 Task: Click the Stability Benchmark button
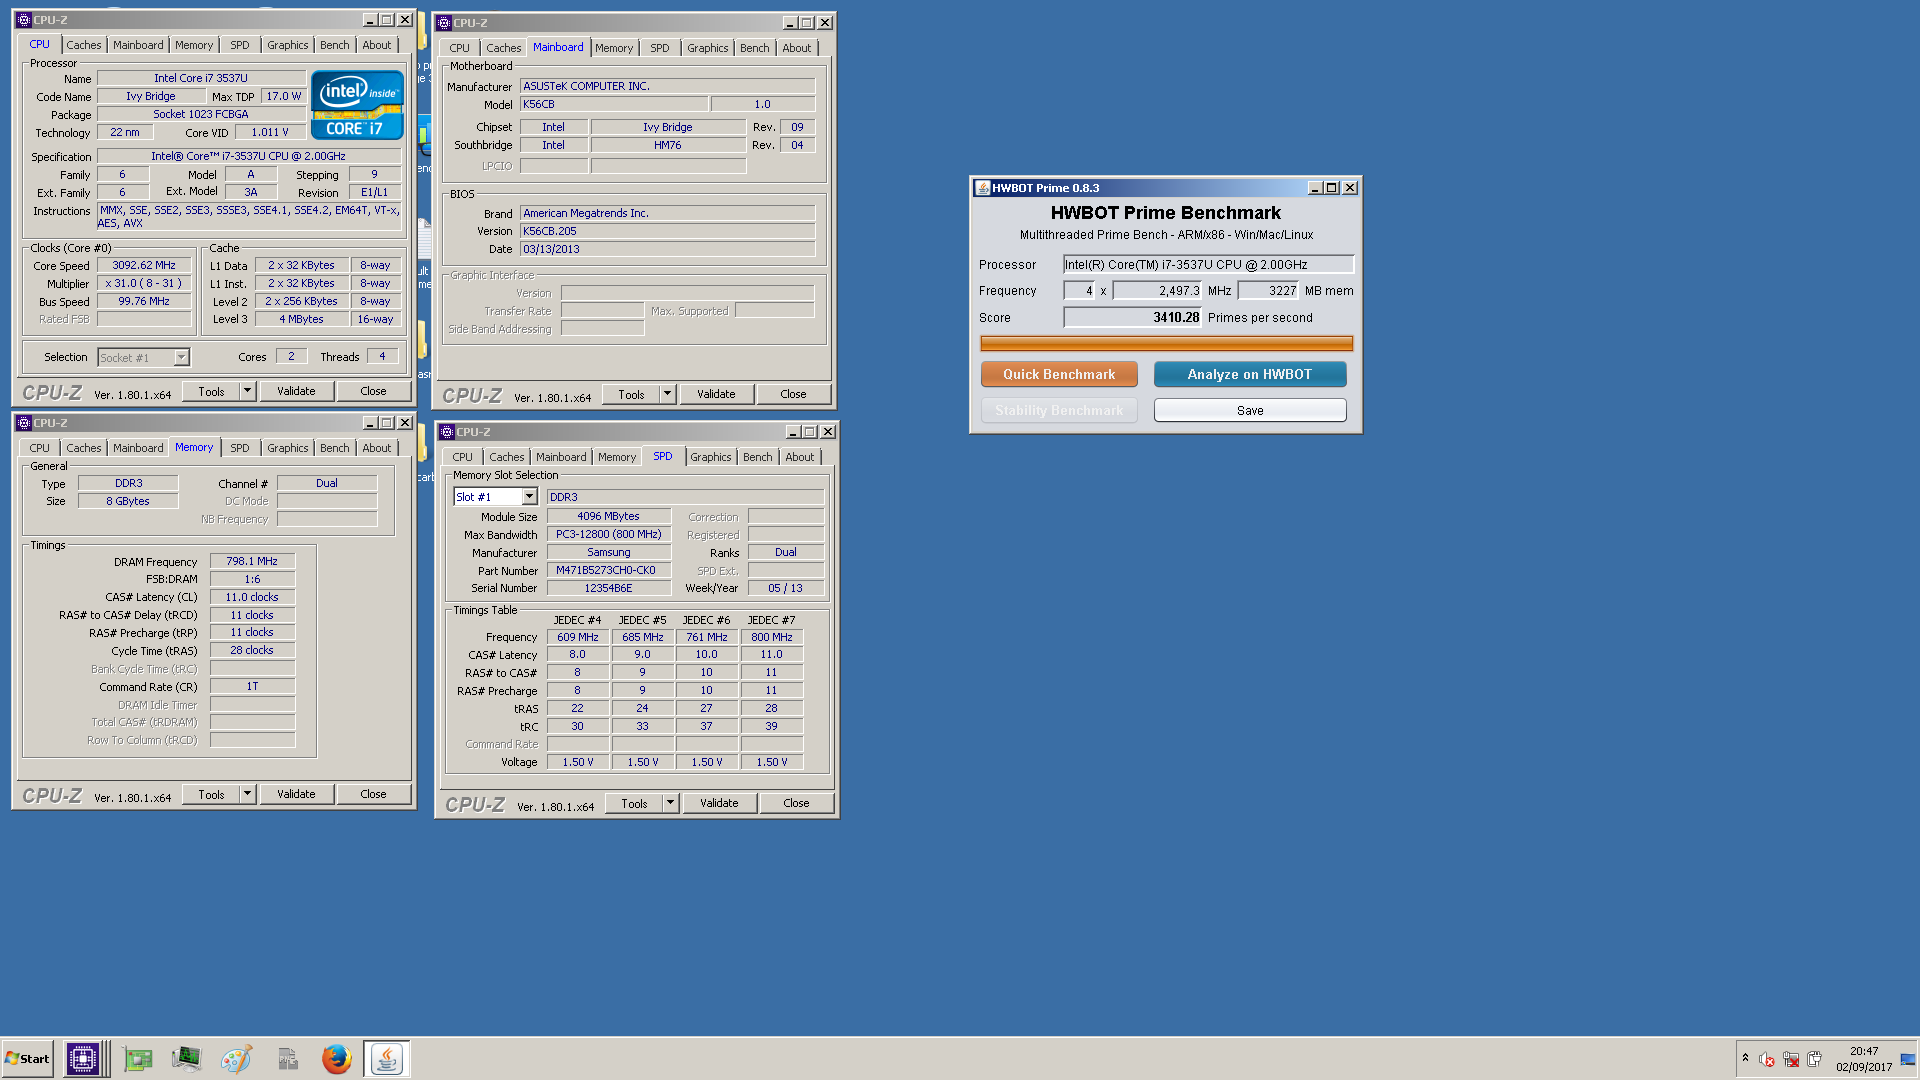coord(1059,410)
